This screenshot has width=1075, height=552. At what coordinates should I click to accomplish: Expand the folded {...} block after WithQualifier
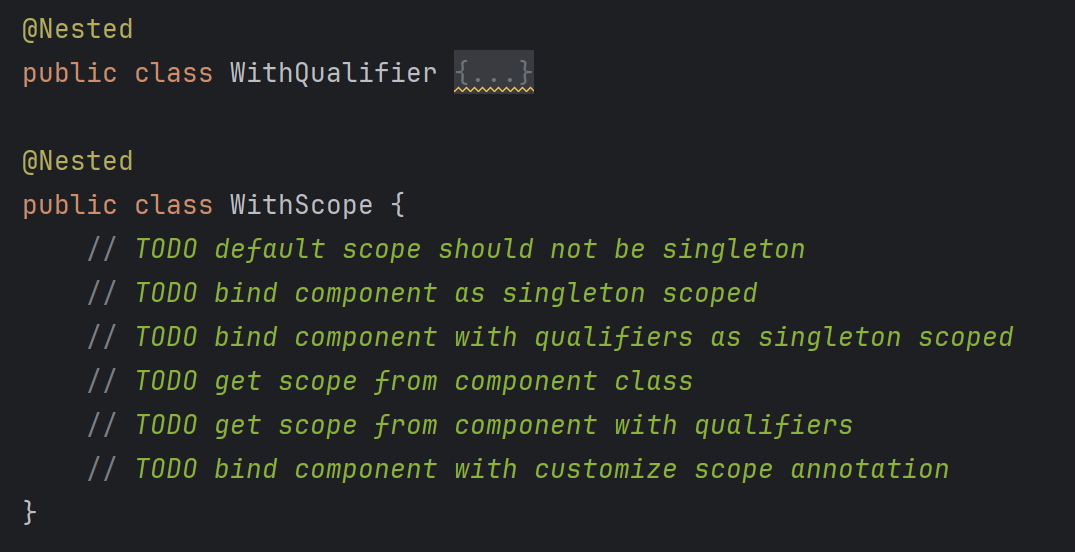[493, 73]
